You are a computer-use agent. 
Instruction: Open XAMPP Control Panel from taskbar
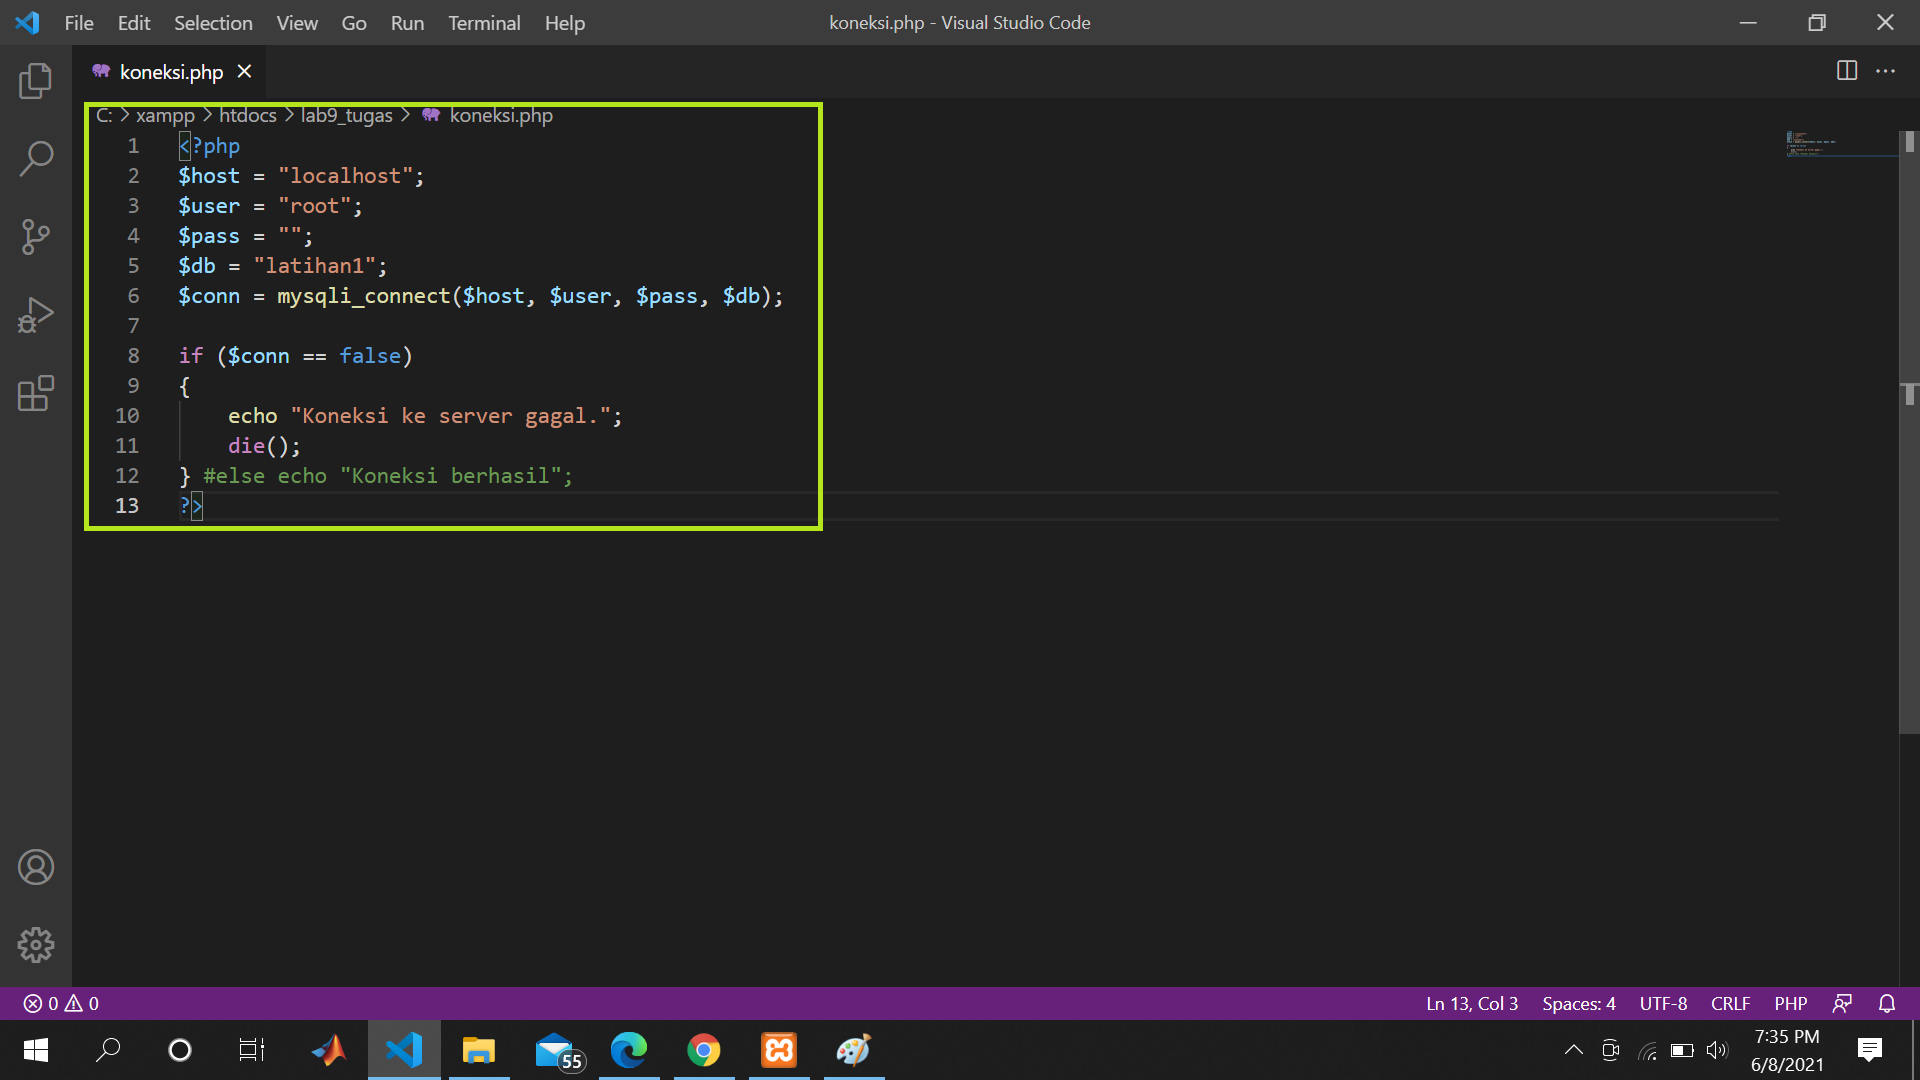pos(779,1050)
